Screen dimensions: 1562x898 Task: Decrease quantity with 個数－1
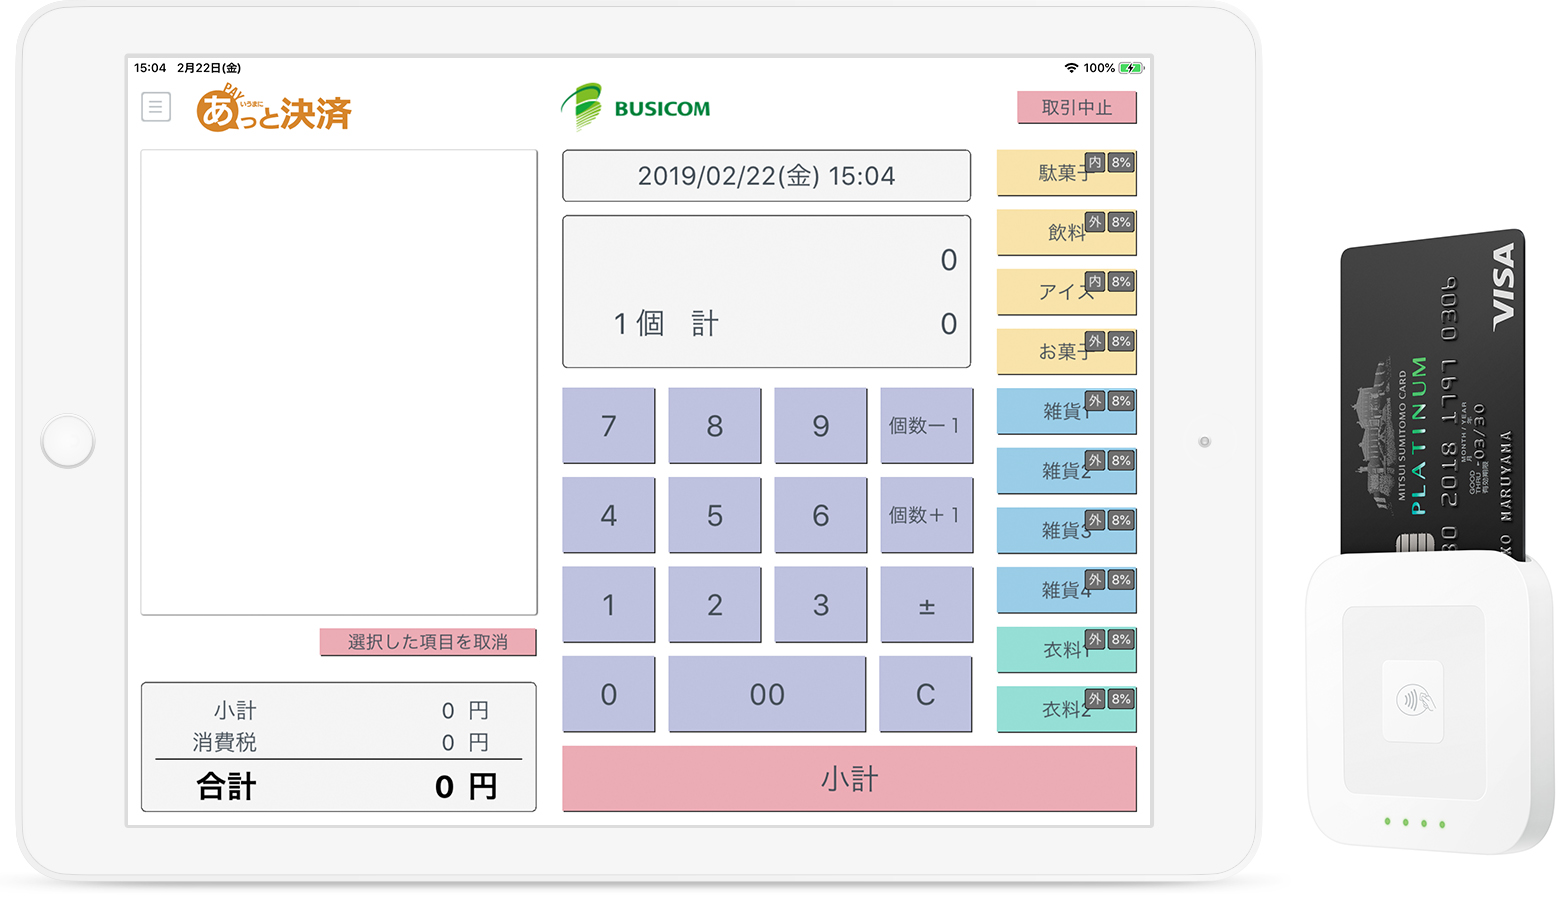925,426
